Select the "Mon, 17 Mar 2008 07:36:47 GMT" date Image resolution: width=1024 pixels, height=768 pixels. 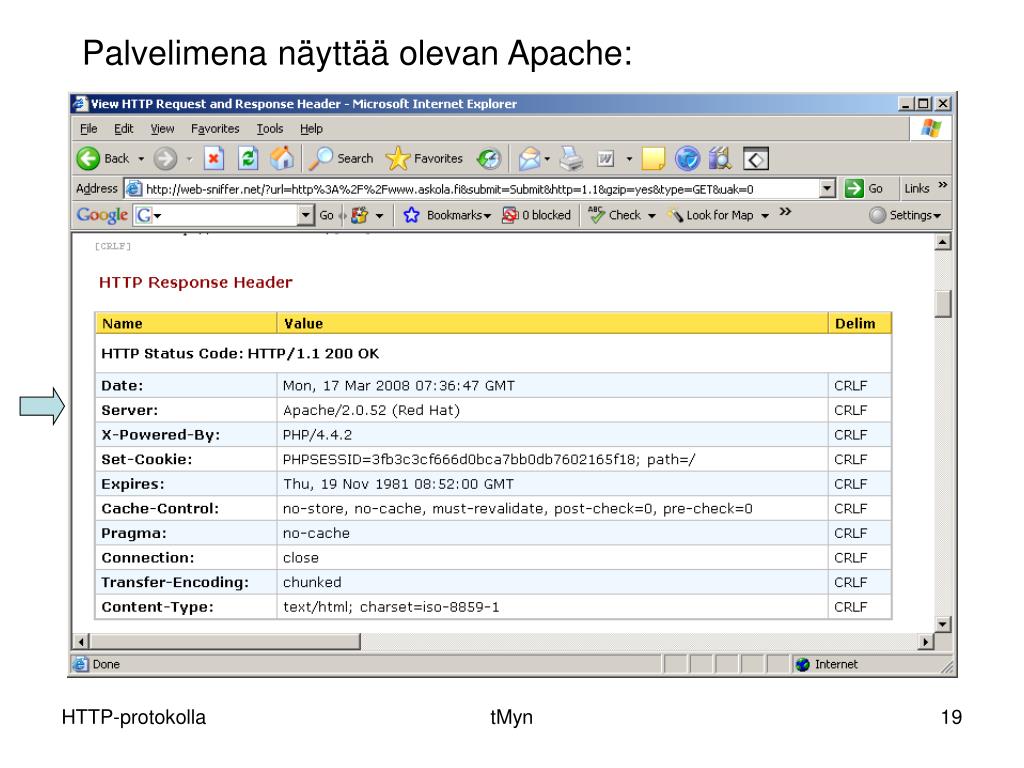tap(398, 386)
